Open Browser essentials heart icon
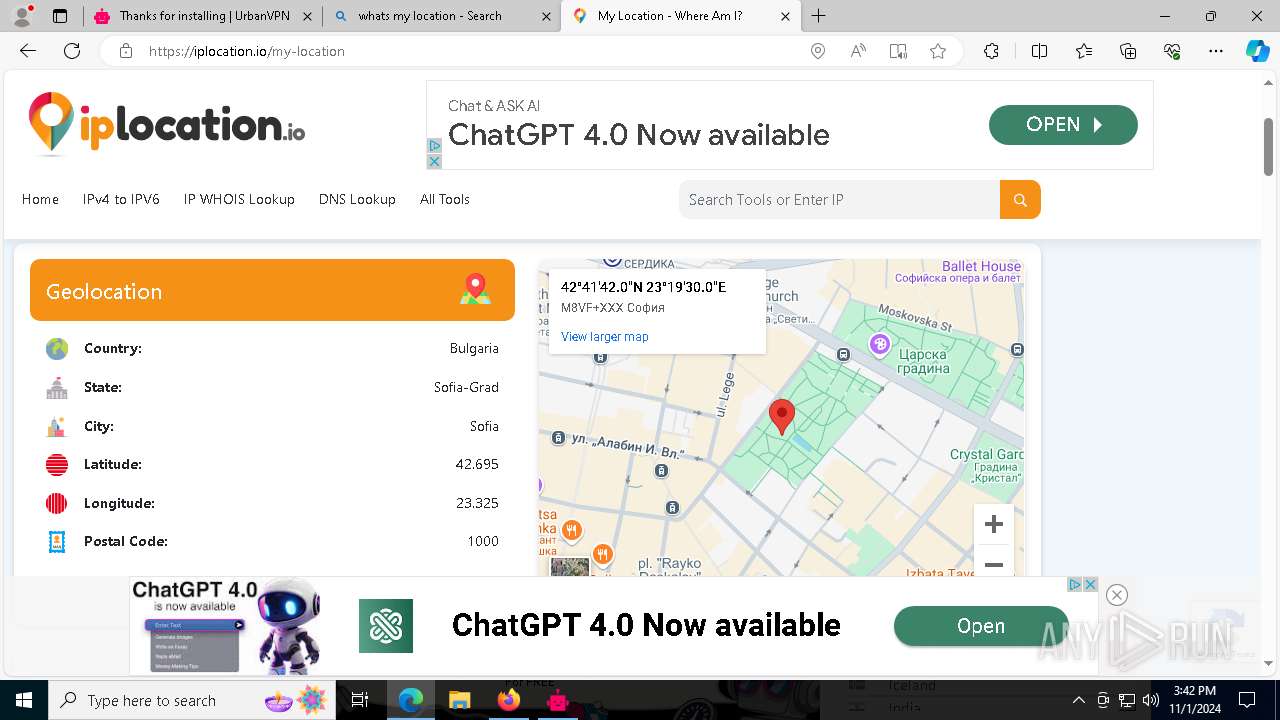The width and height of the screenshot is (1280, 720). click(x=1172, y=51)
